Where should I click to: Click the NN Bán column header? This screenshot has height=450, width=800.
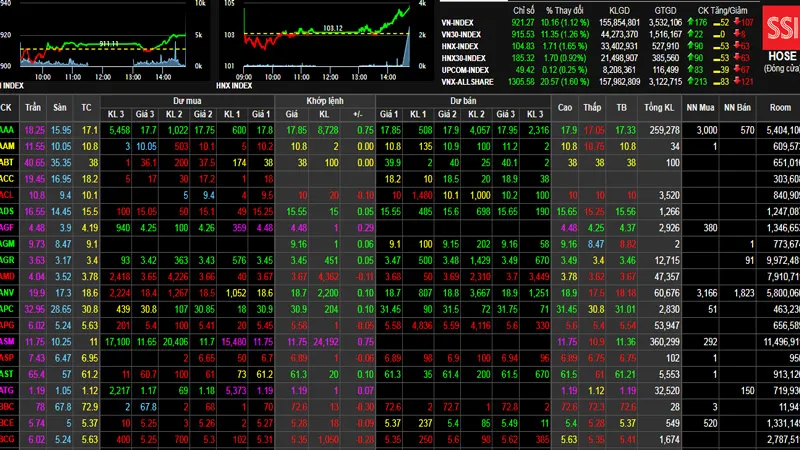click(x=737, y=107)
